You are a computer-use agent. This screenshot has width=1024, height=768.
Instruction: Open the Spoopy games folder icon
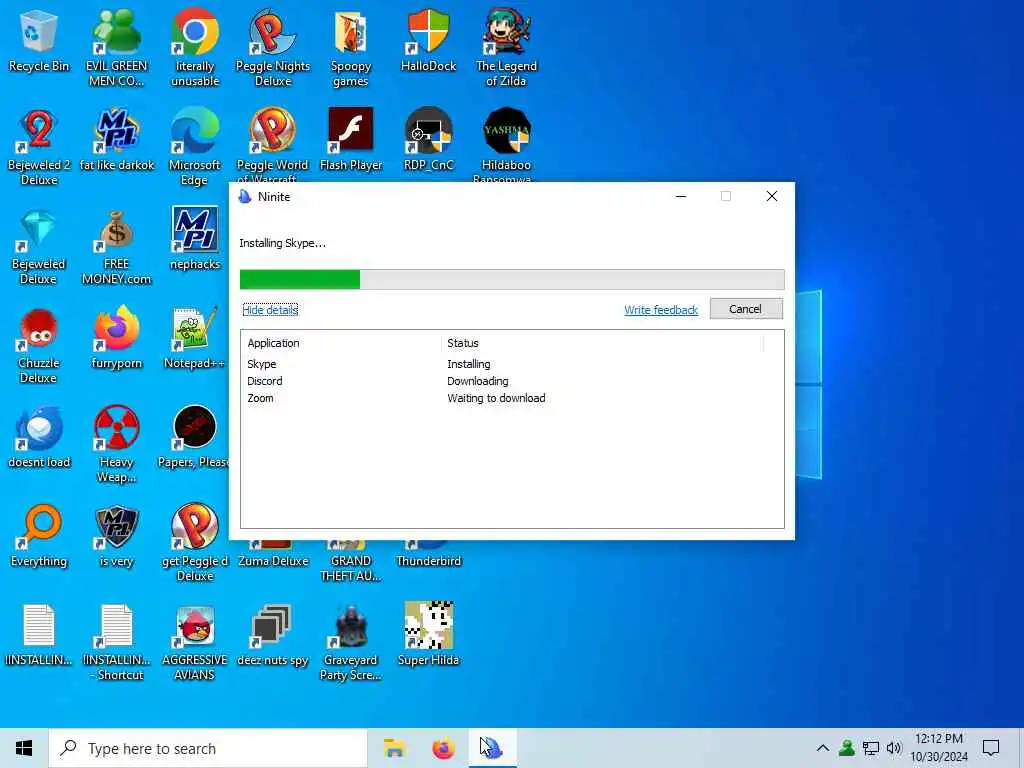point(351,47)
